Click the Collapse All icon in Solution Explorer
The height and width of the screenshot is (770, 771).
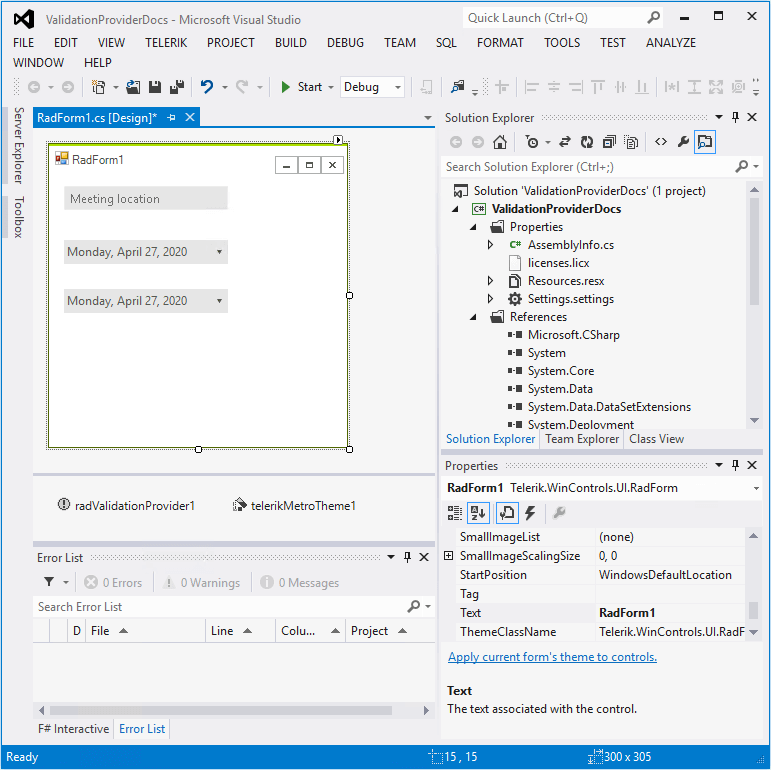click(609, 143)
